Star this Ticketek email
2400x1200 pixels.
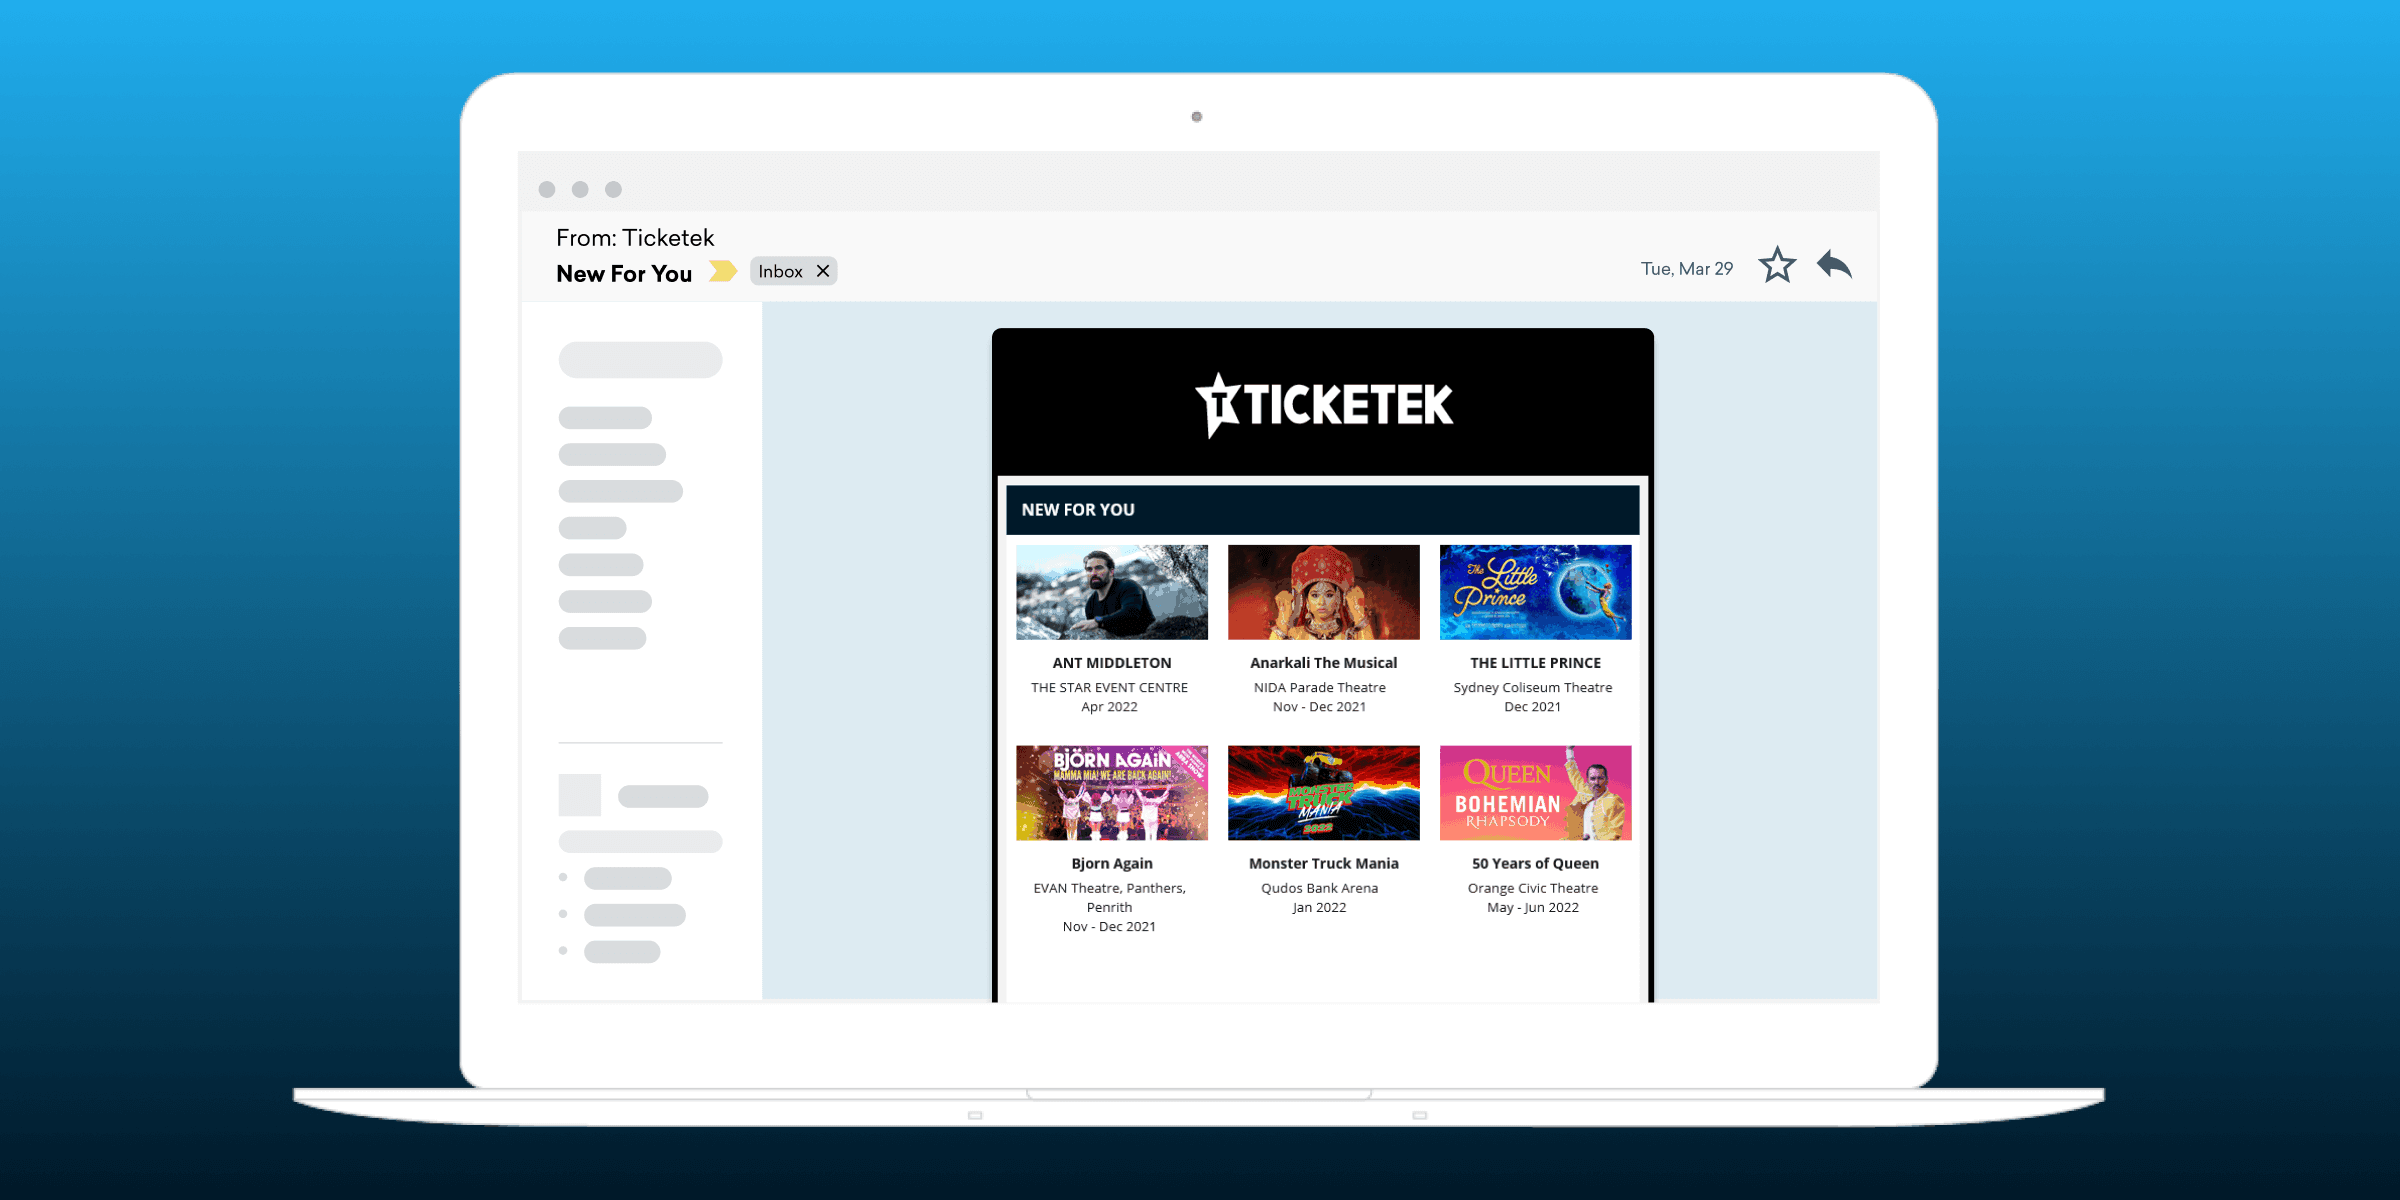point(1777,266)
